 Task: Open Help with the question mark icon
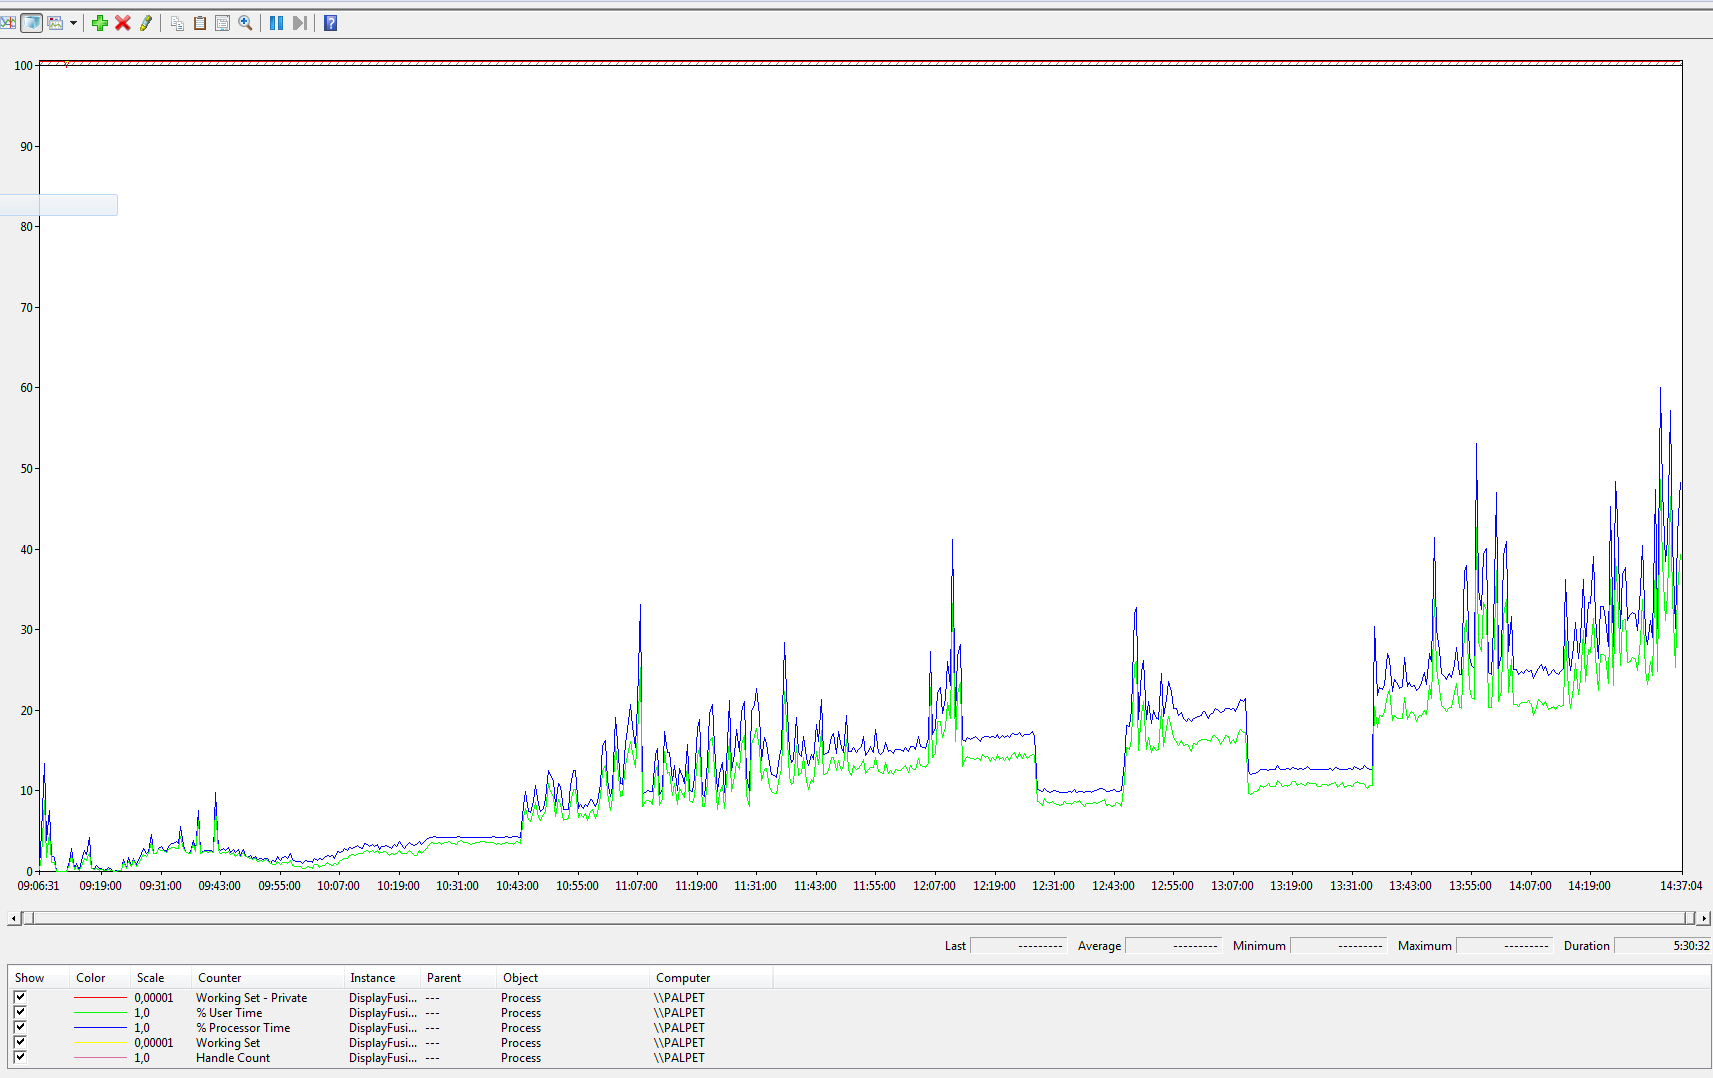click(330, 23)
